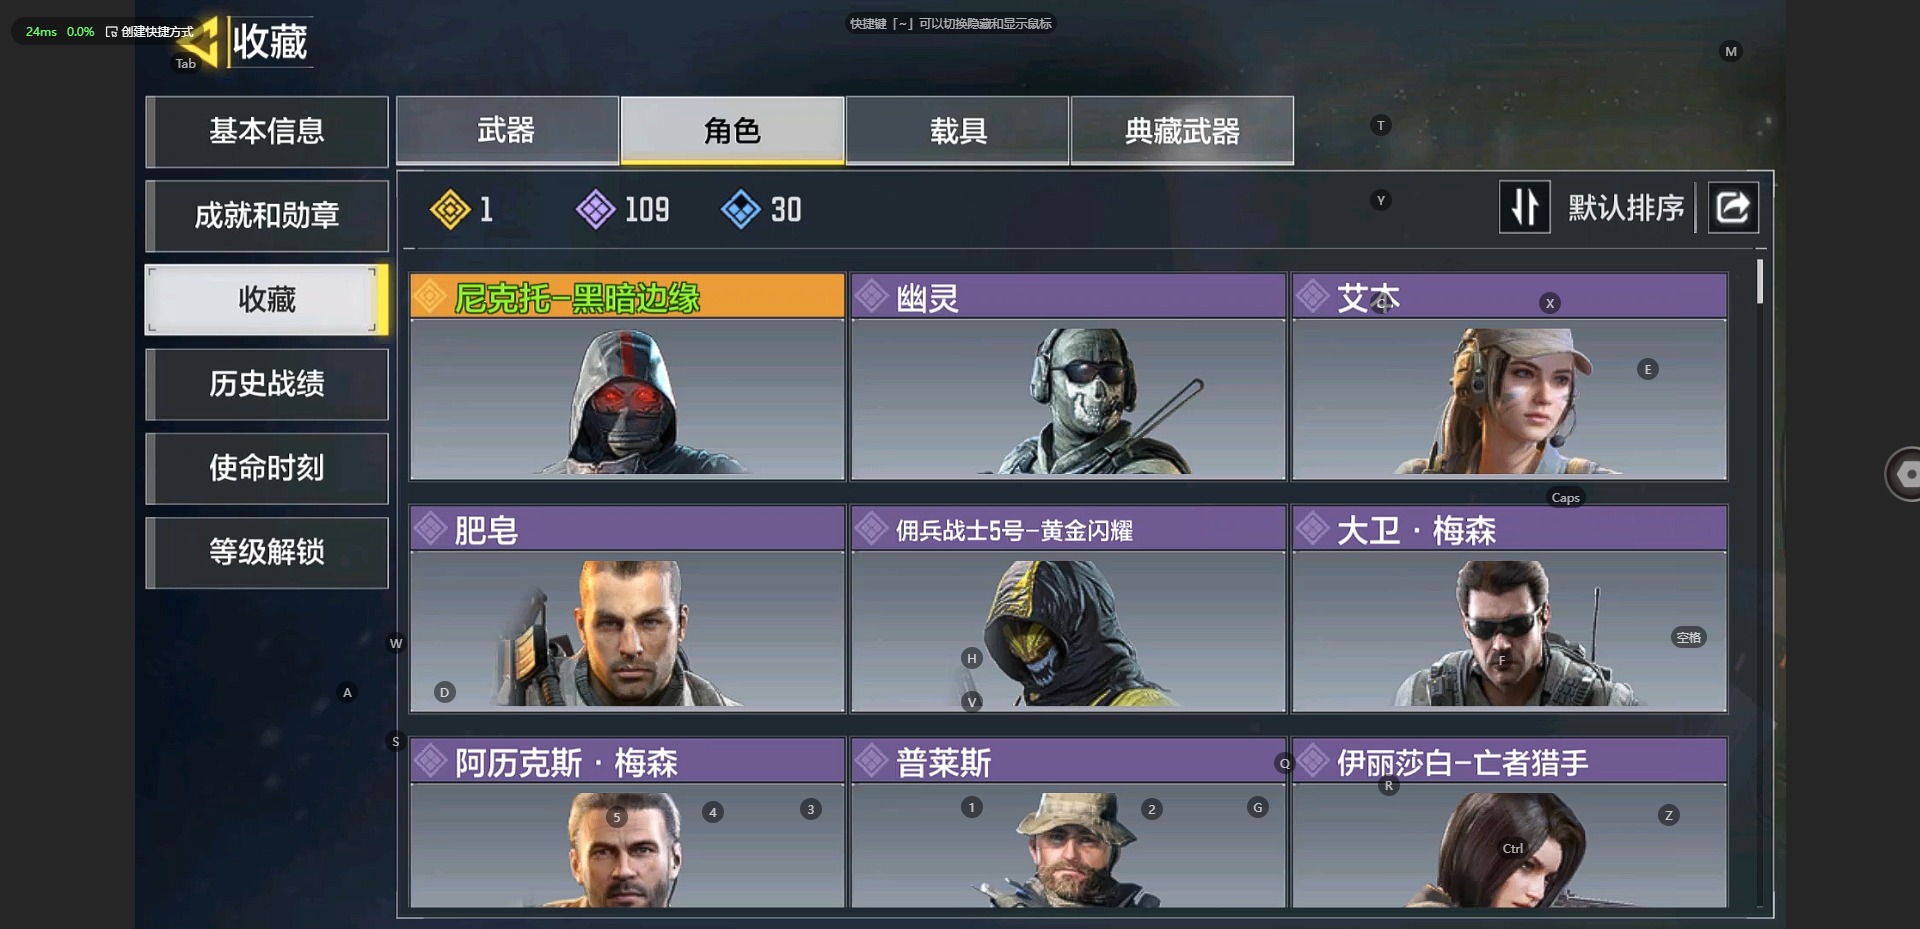Go to 历史战绩 page
This screenshot has width=1920, height=929.
tap(267, 384)
